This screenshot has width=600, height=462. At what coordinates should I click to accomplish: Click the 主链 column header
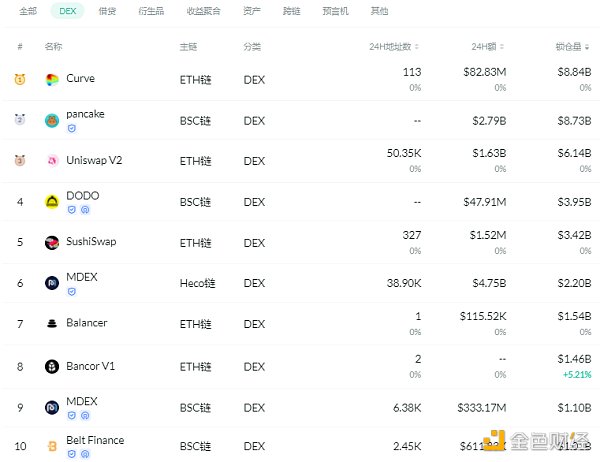click(188, 47)
